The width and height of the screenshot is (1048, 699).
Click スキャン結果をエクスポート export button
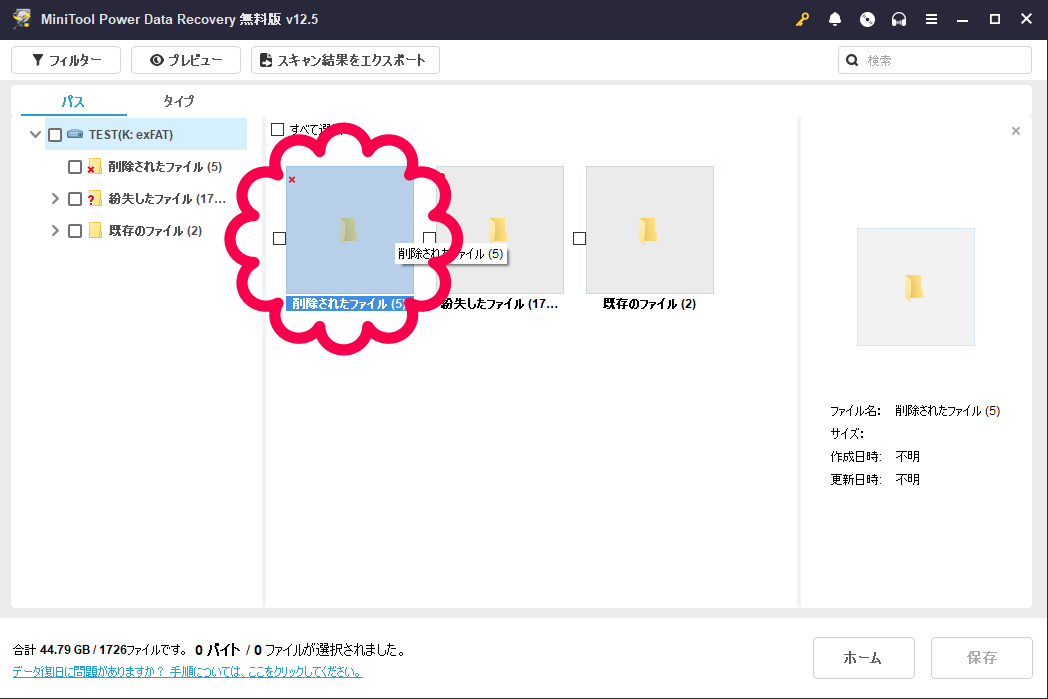(345, 60)
